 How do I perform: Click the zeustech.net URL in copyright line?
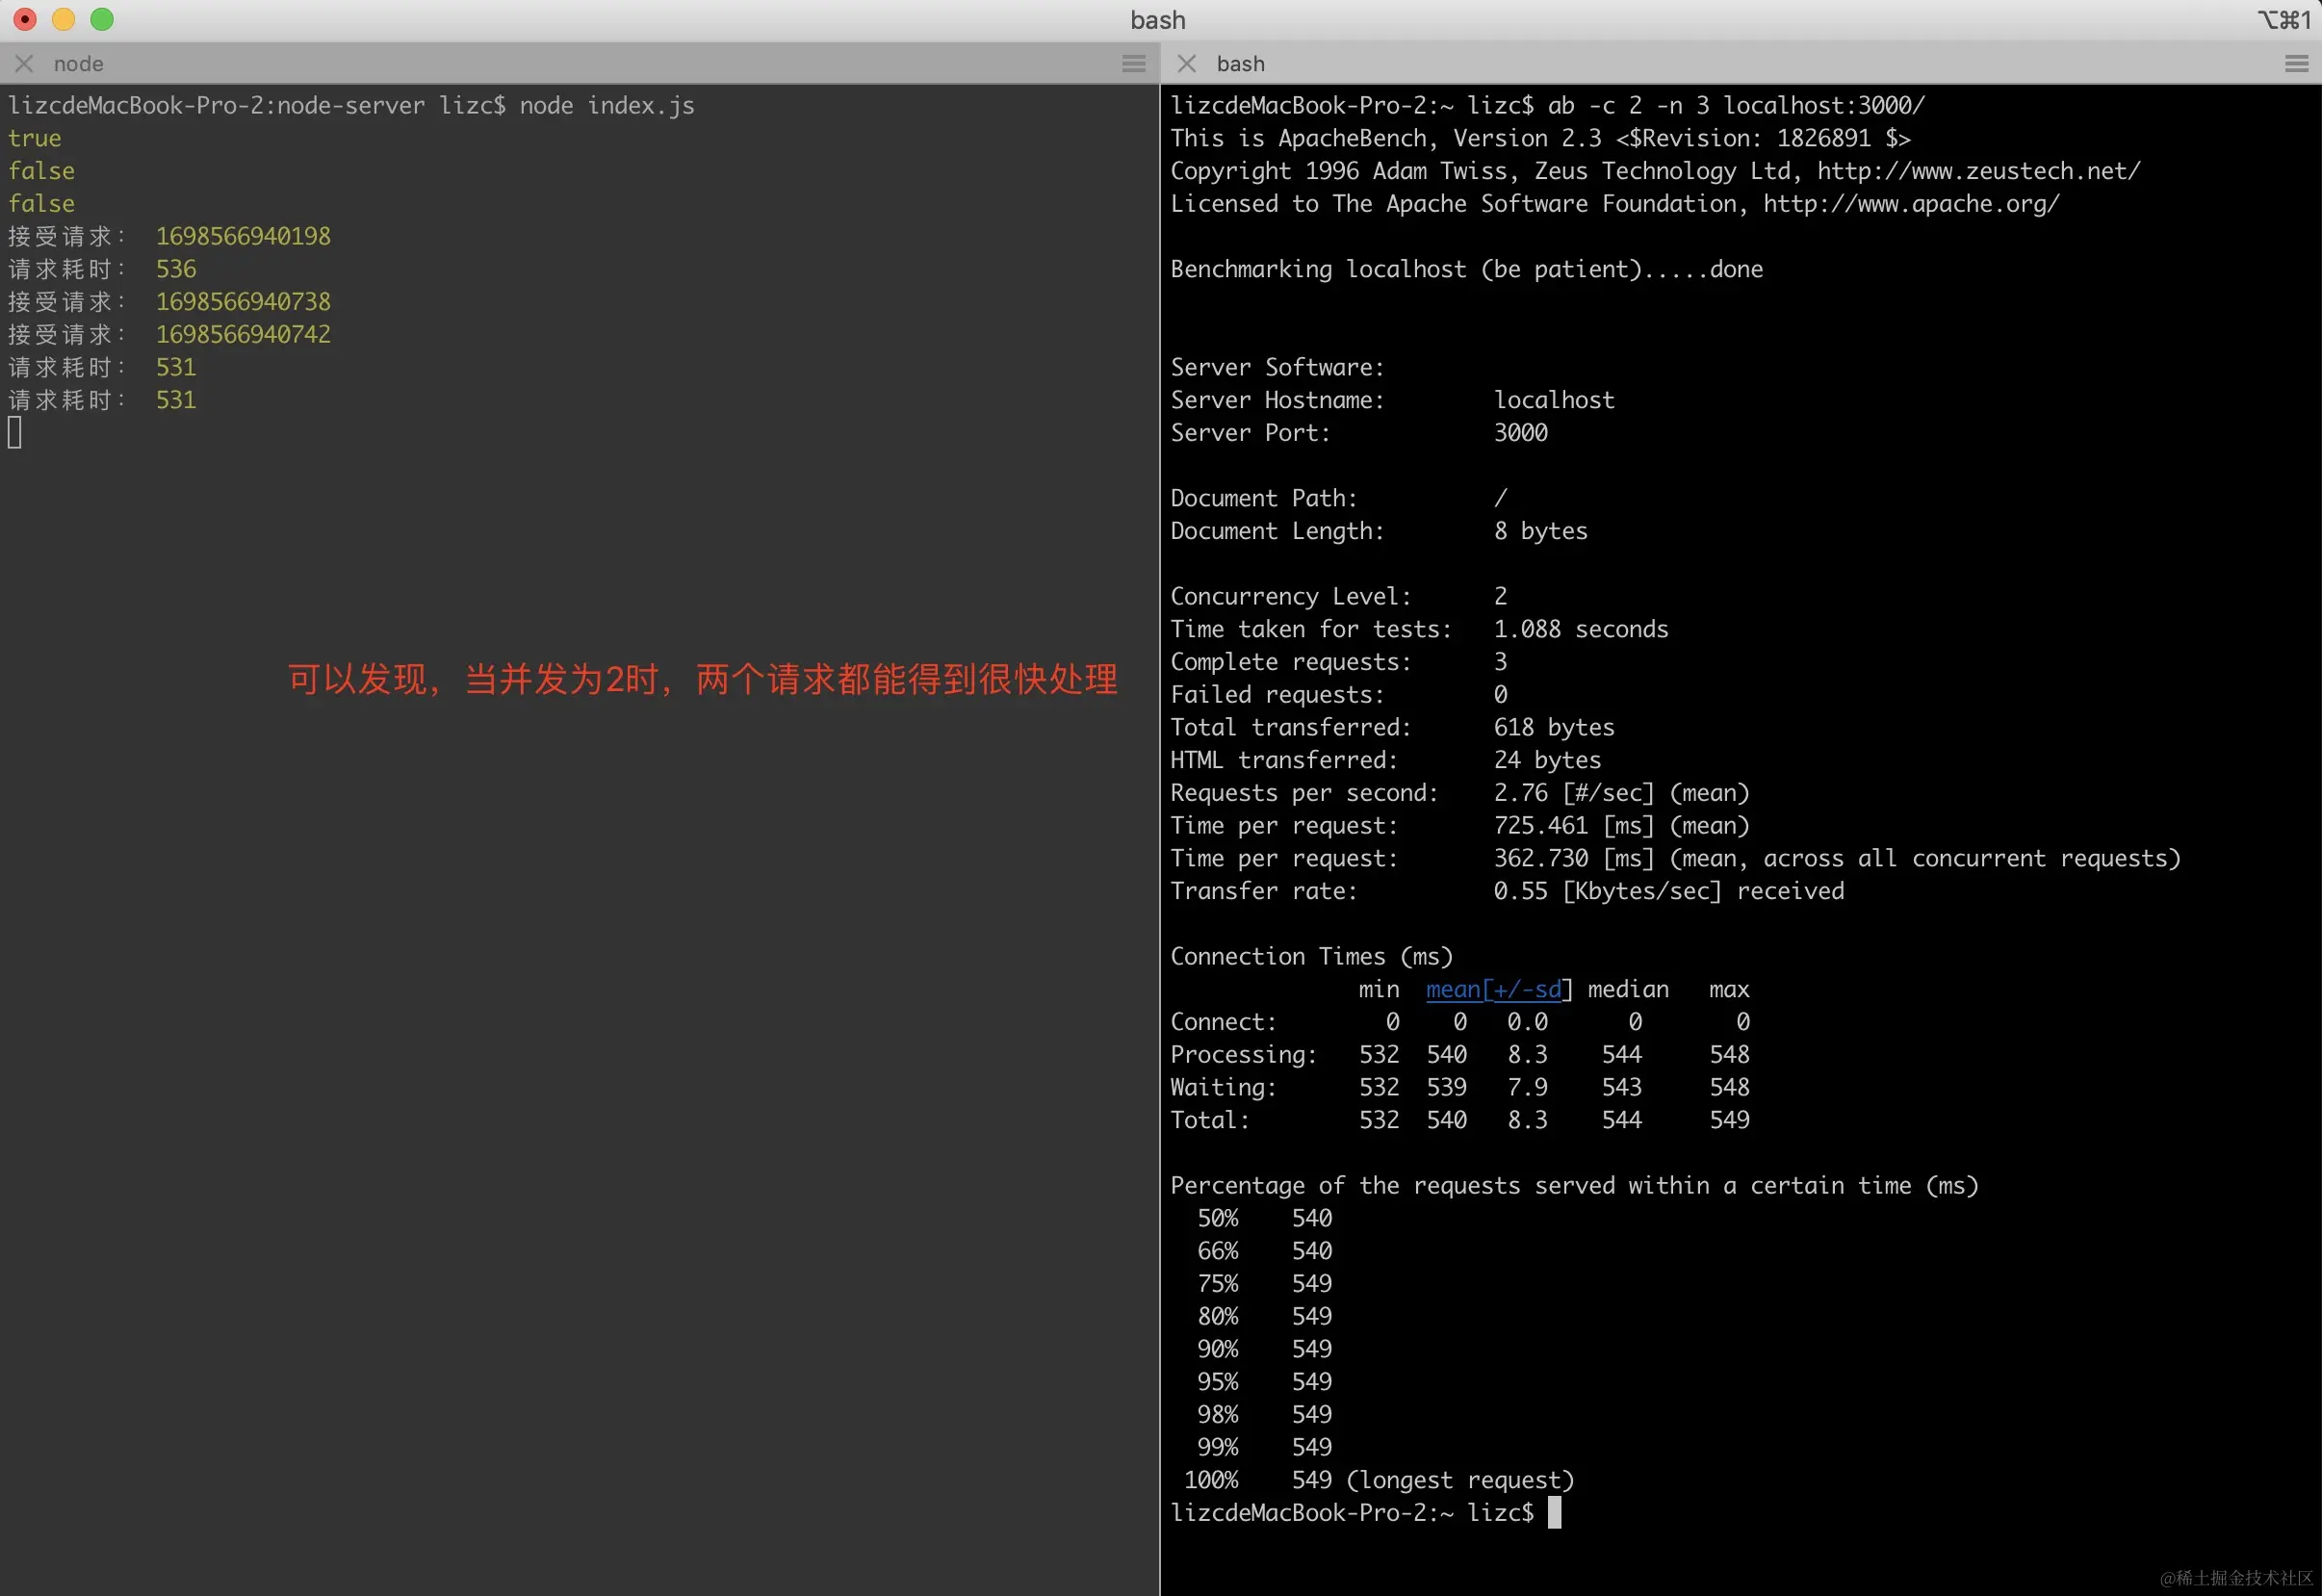click(x=1978, y=171)
